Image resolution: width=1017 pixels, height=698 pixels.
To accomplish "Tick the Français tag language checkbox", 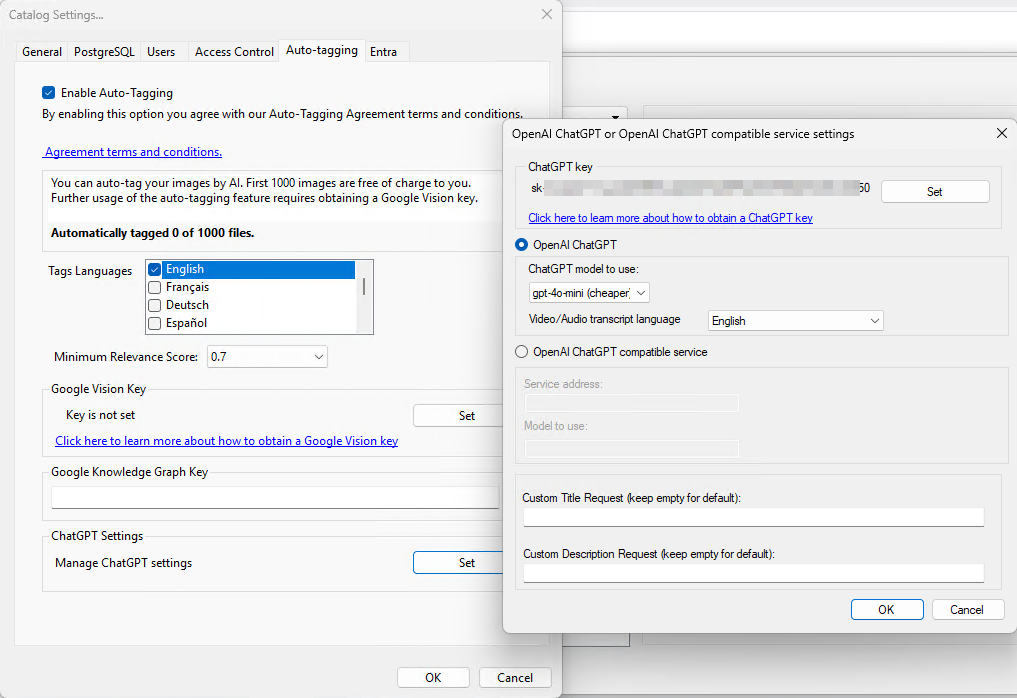I will pyautogui.click(x=155, y=287).
